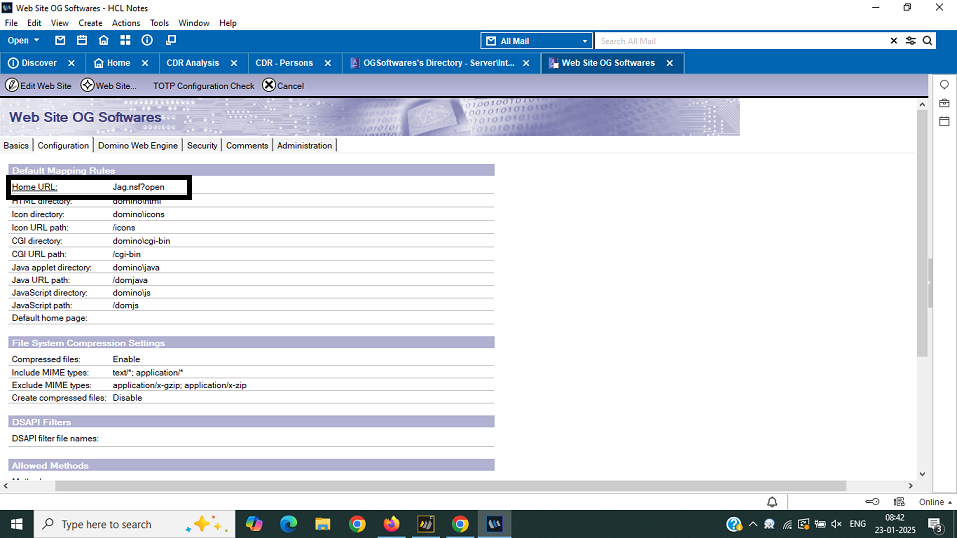
Task: Click the Discover info icon in the toolbar
Action: point(147,40)
